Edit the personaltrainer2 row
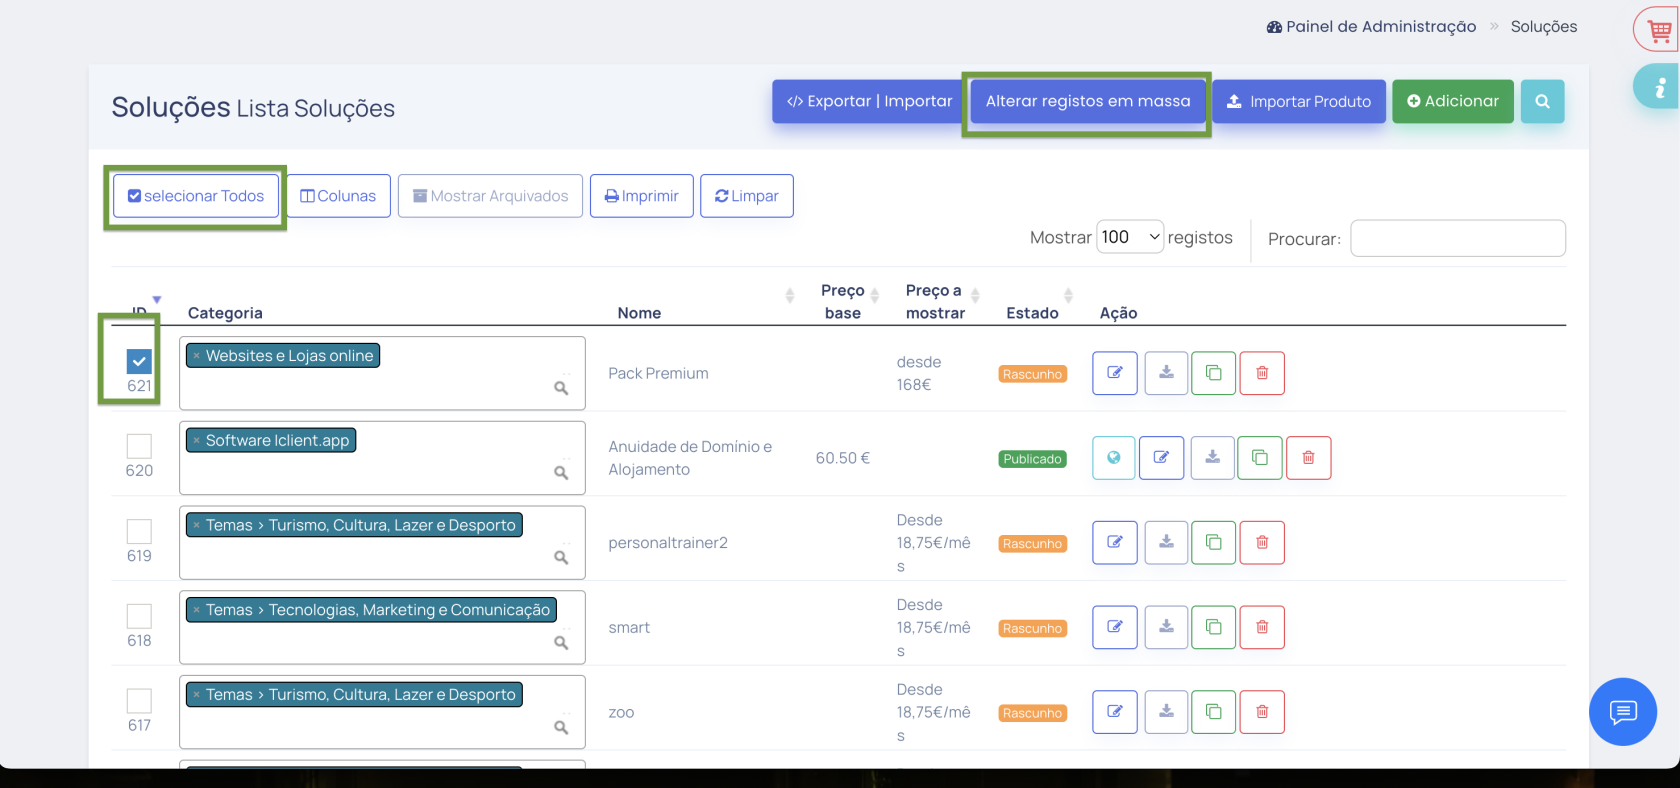 click(1115, 543)
